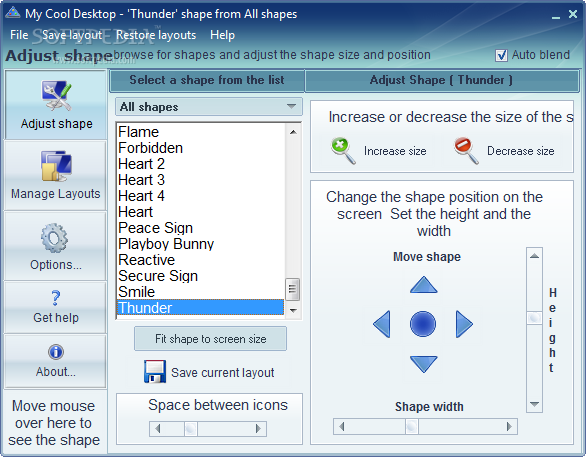The image size is (586, 457).
Task: Click the Options gear icon
Action: pyautogui.click(x=55, y=238)
